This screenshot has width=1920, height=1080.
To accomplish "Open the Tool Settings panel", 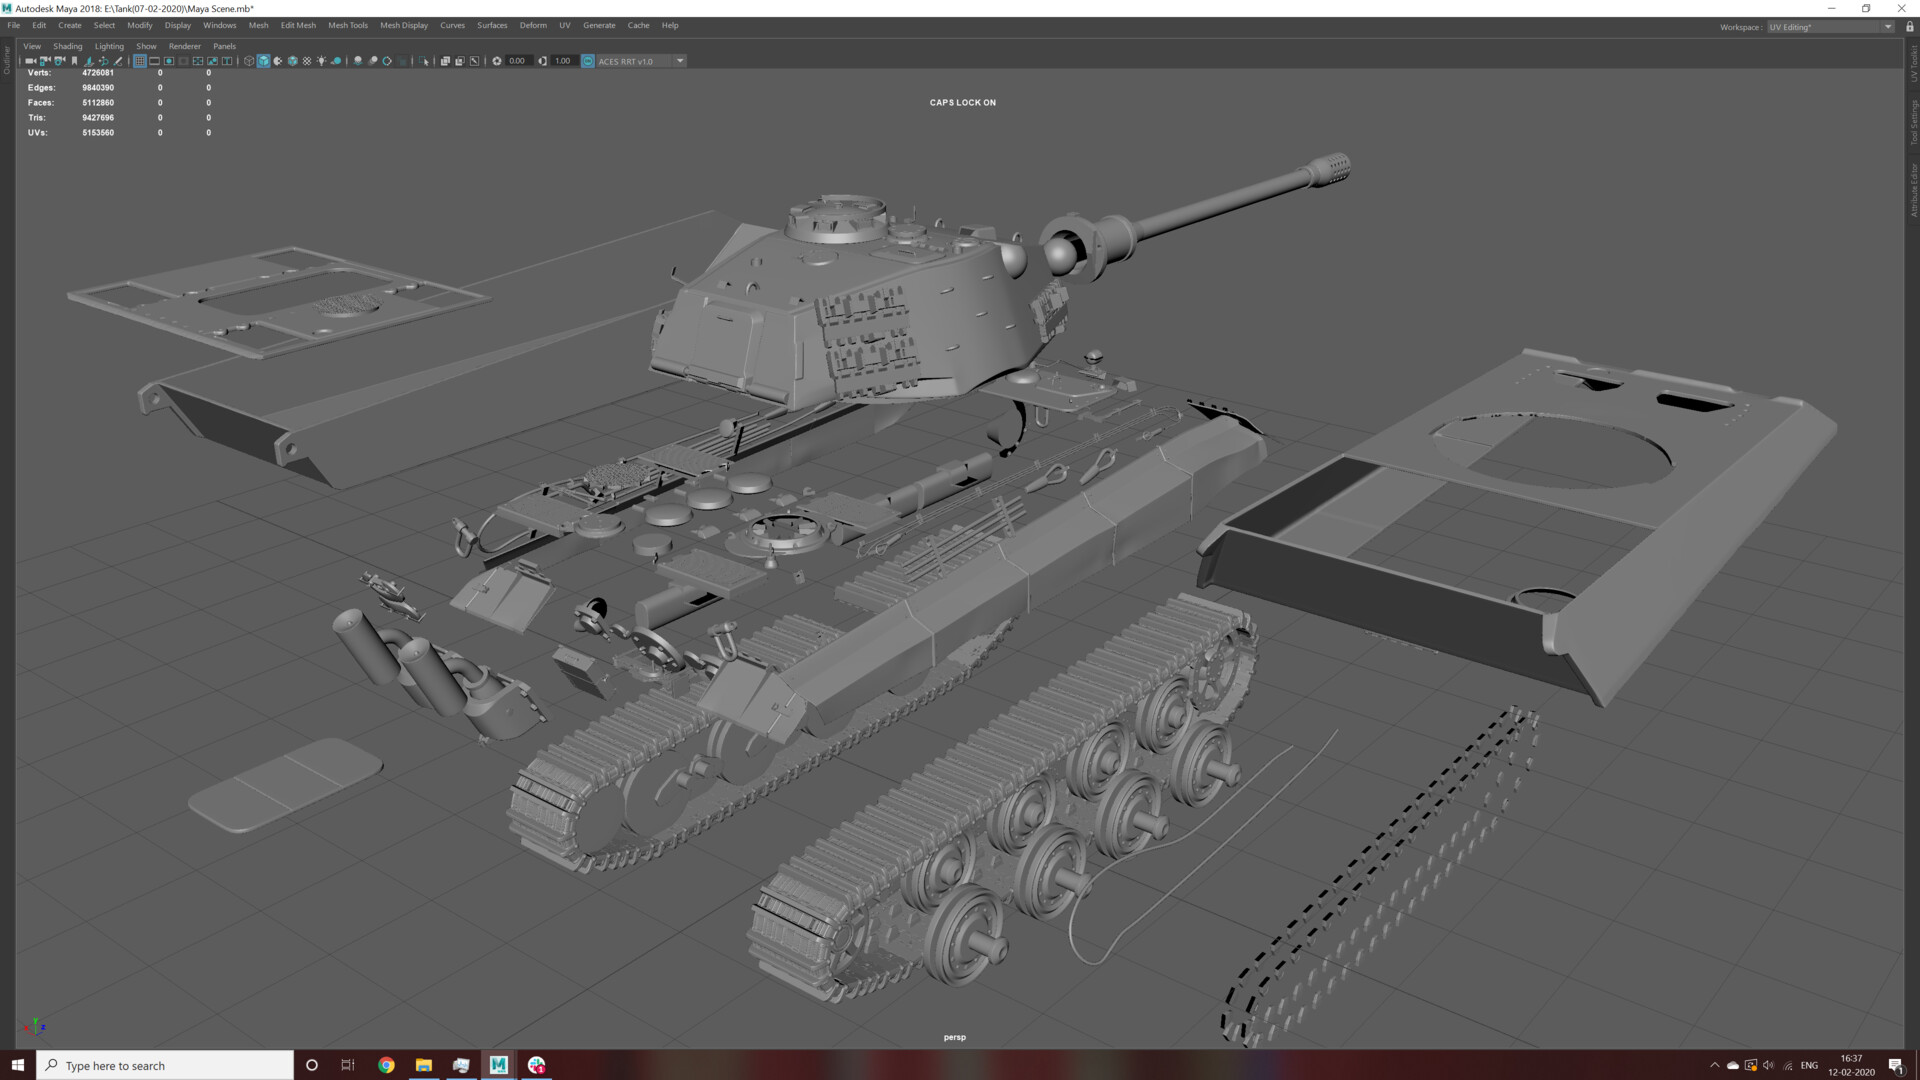I will coord(1912,125).
